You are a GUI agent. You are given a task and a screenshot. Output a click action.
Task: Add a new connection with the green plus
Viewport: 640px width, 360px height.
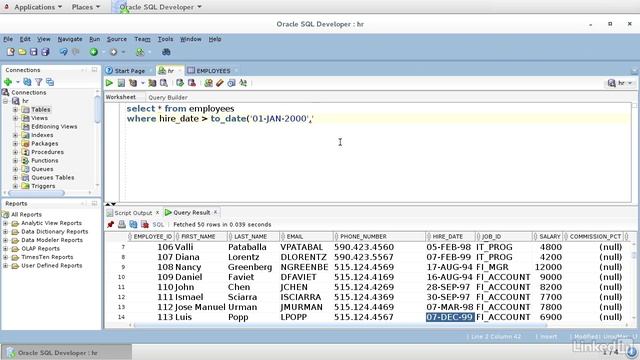tap(8, 82)
